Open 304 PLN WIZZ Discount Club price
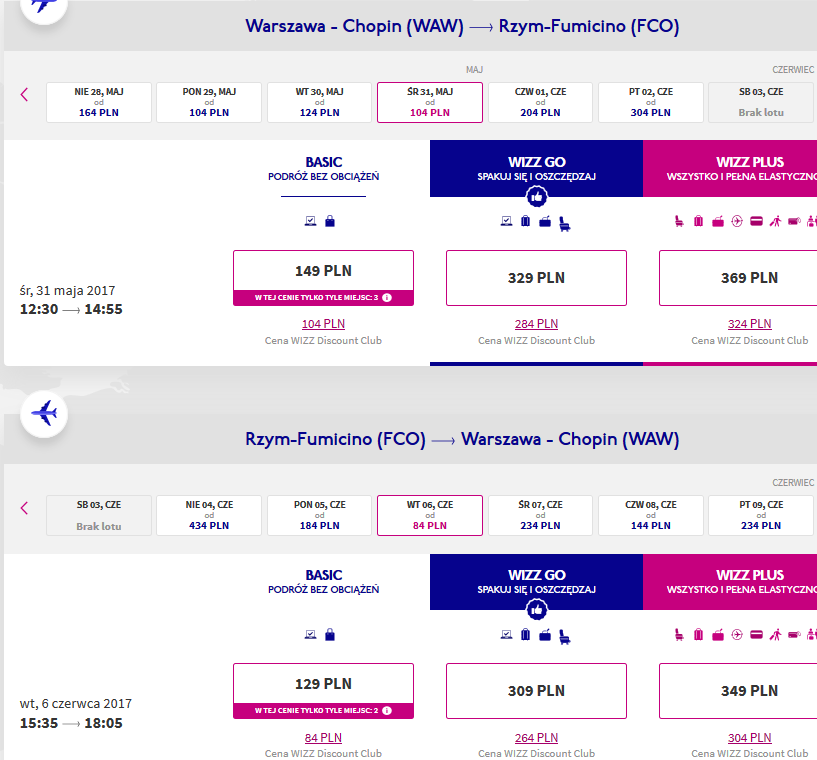Viewport: 817px width, 760px height. pyautogui.click(x=749, y=738)
